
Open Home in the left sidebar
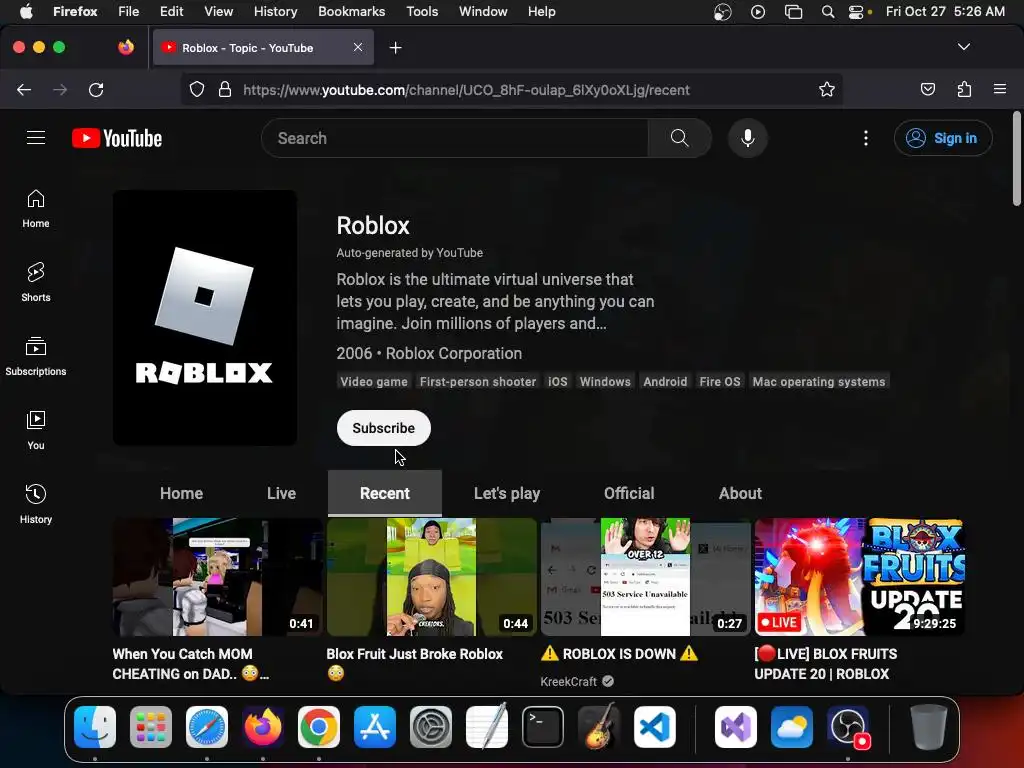pos(36,209)
